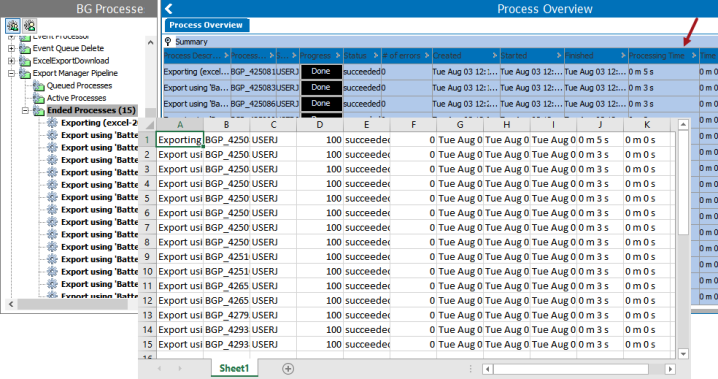This screenshot has width=718, height=379.
Task: Open the Processing Time column header arrow
Action: point(694,55)
